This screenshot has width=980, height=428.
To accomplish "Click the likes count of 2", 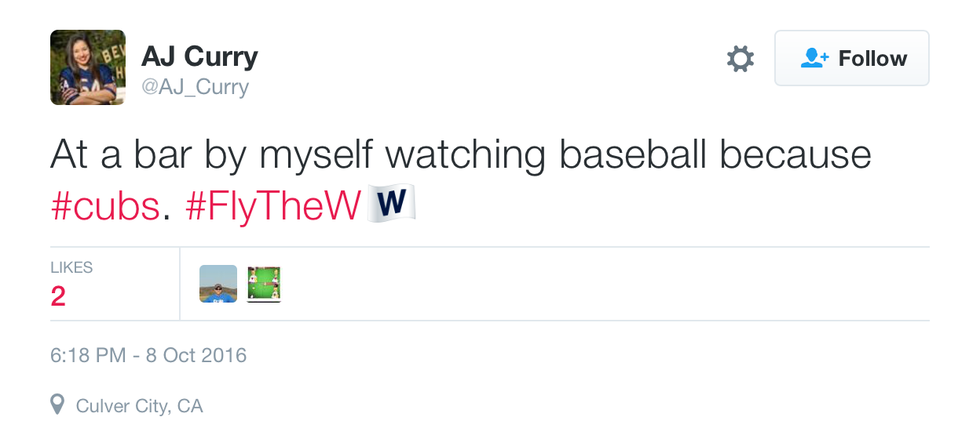I will click(x=58, y=297).
